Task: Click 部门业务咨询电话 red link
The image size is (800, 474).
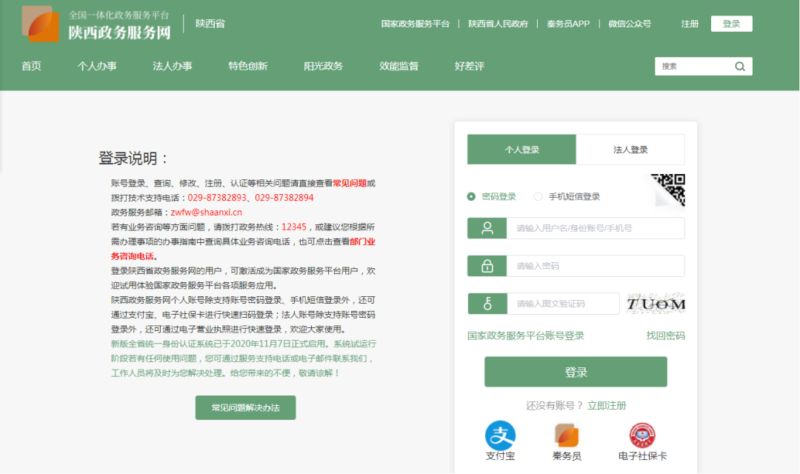Action: (x=243, y=248)
